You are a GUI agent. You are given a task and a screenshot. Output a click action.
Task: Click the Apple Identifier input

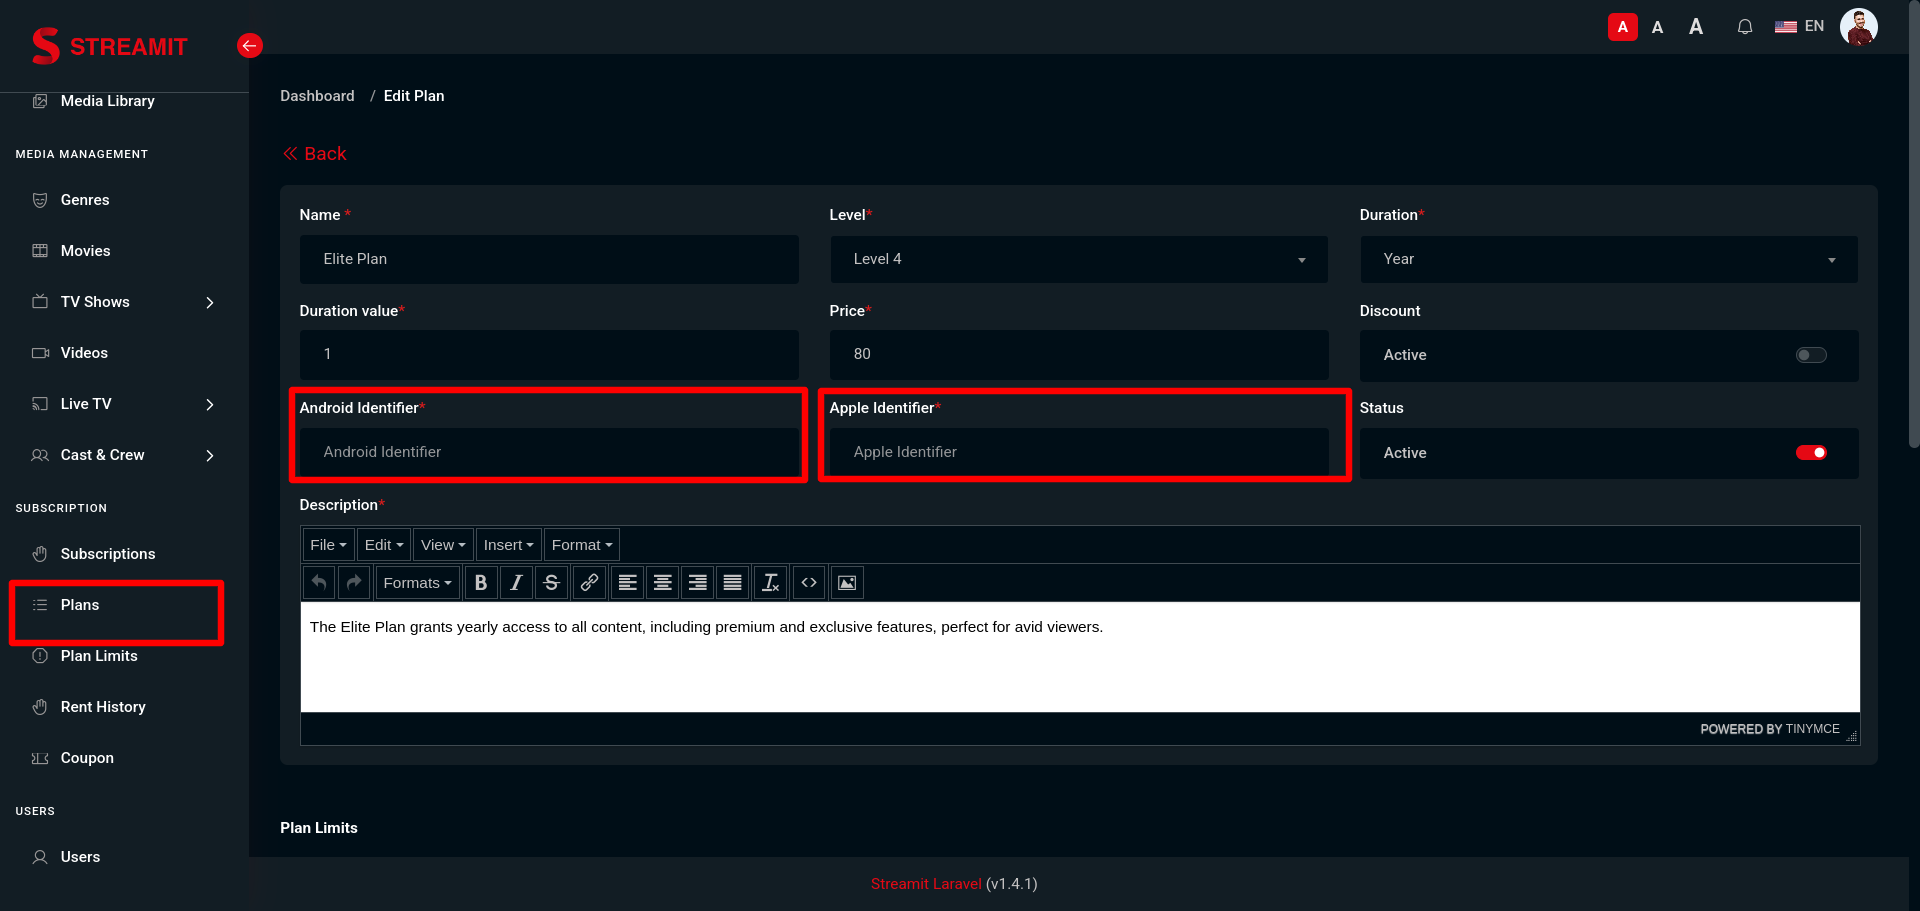click(1079, 452)
